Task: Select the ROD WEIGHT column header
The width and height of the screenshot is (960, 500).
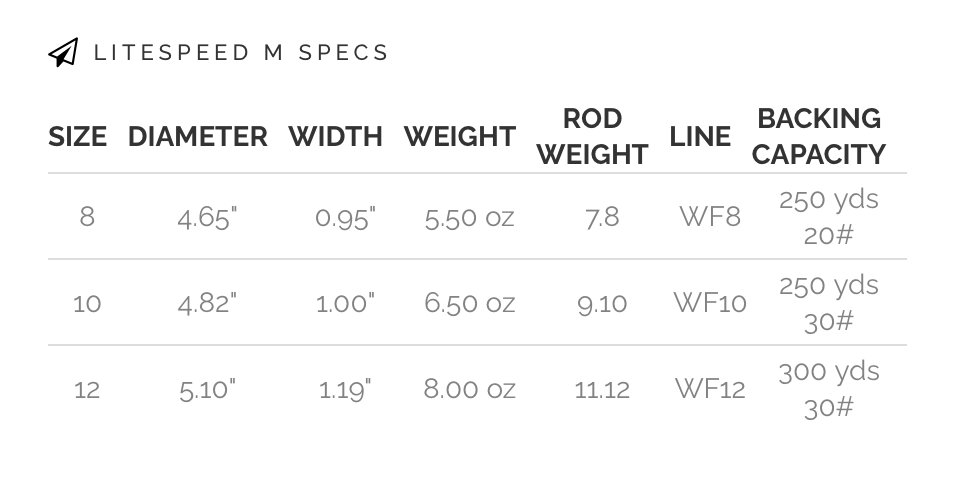Action: [593, 136]
